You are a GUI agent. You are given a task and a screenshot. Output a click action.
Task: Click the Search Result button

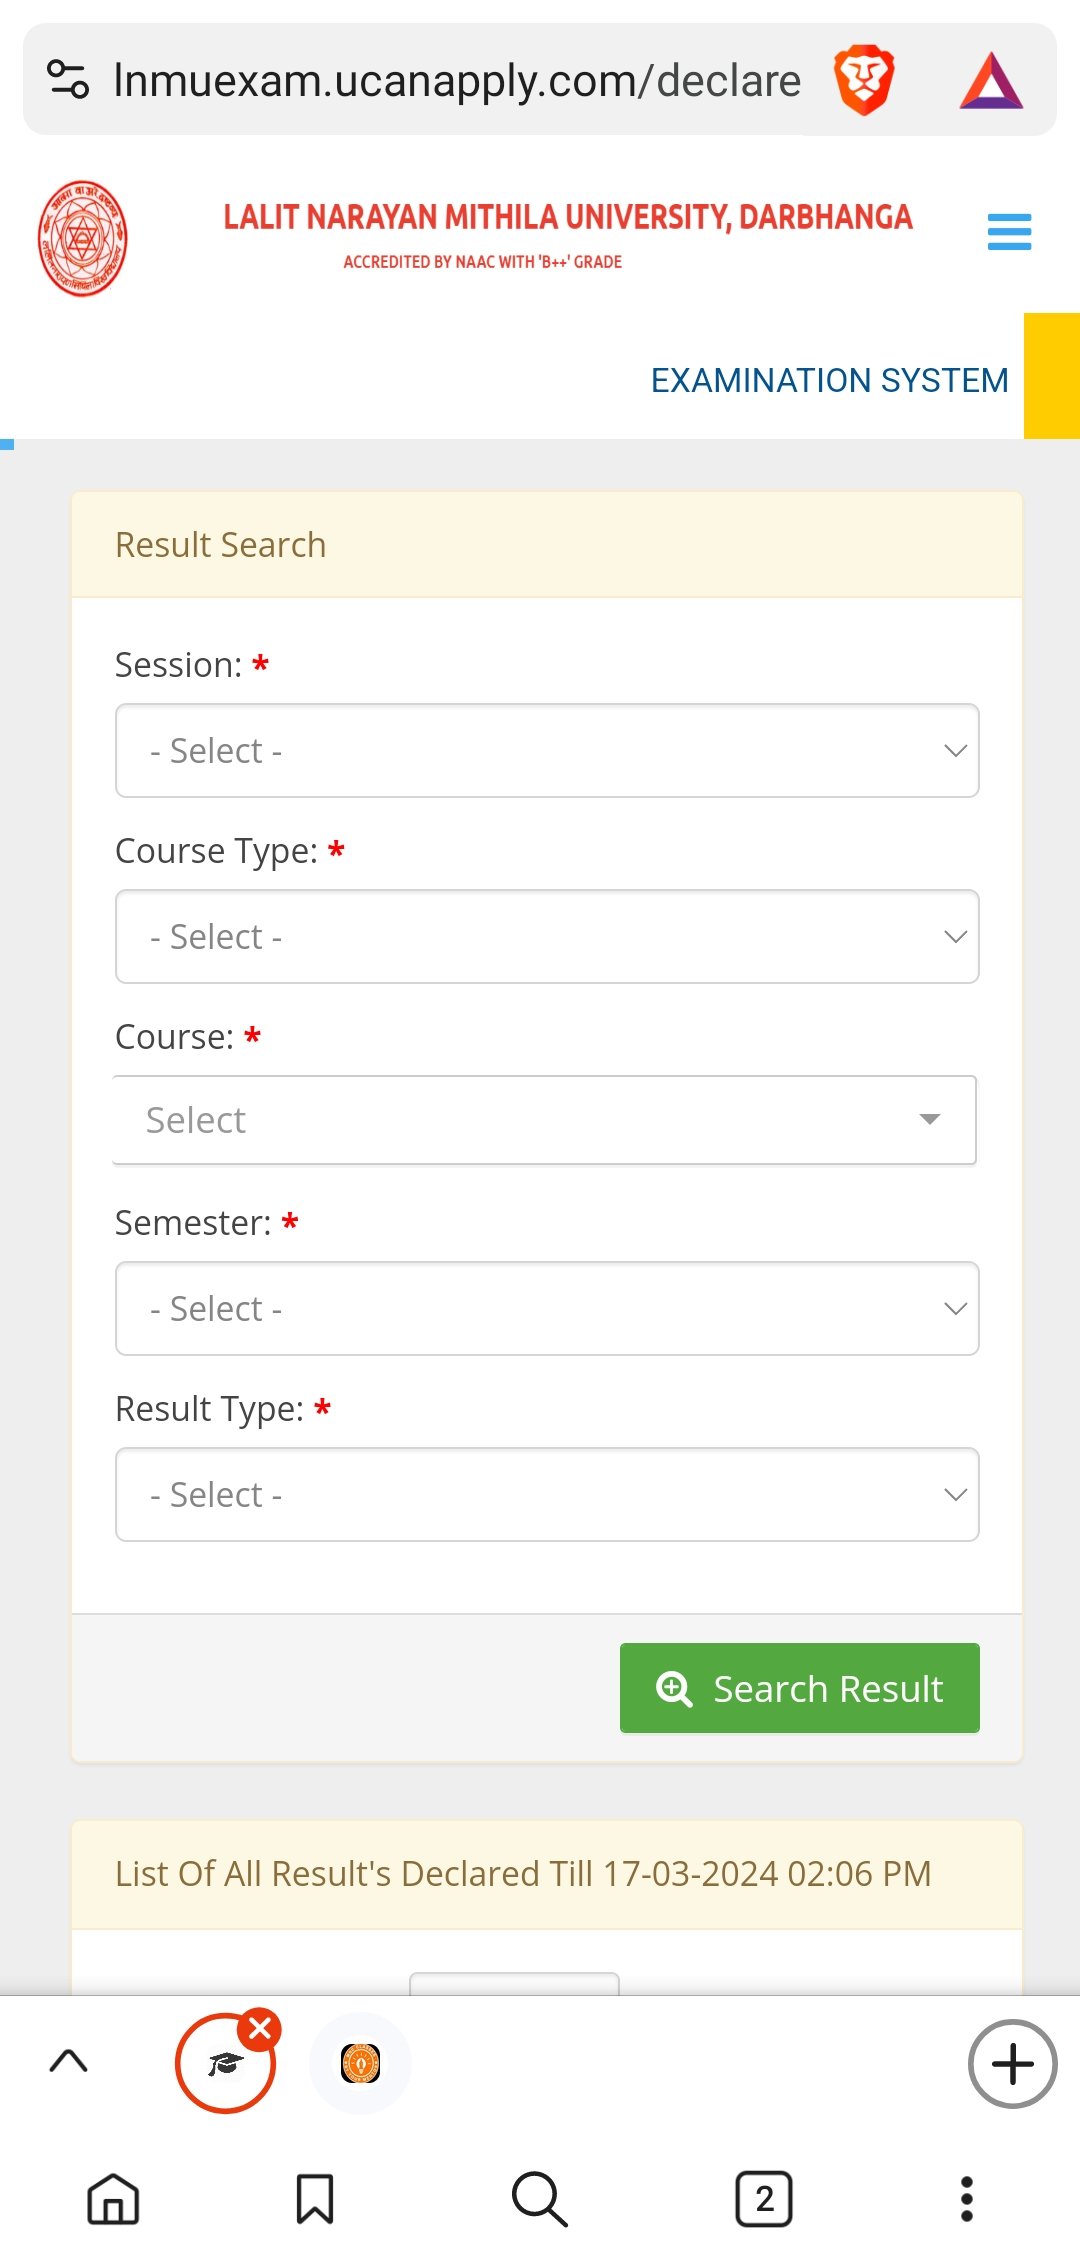pos(799,1688)
